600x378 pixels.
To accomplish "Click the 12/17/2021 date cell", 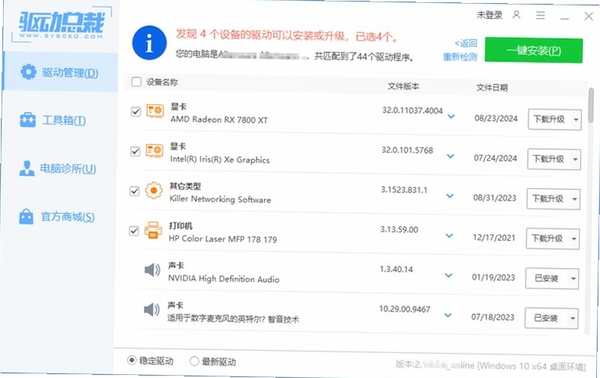I will (494, 238).
